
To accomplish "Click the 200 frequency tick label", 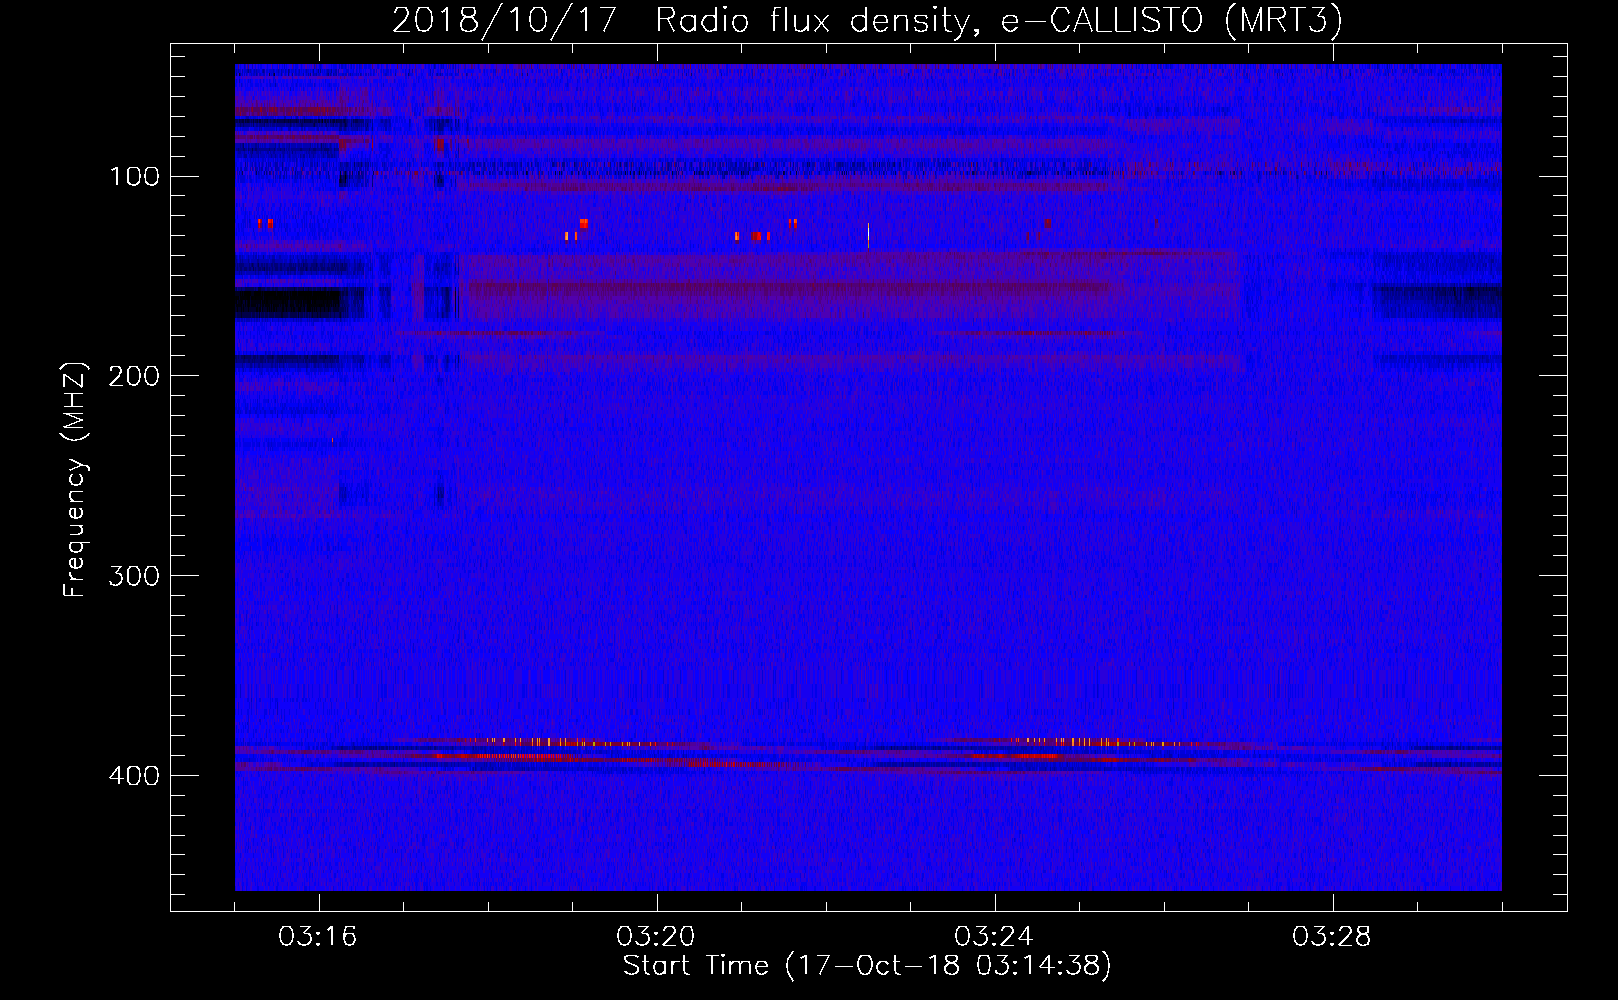I will coord(134,376).
